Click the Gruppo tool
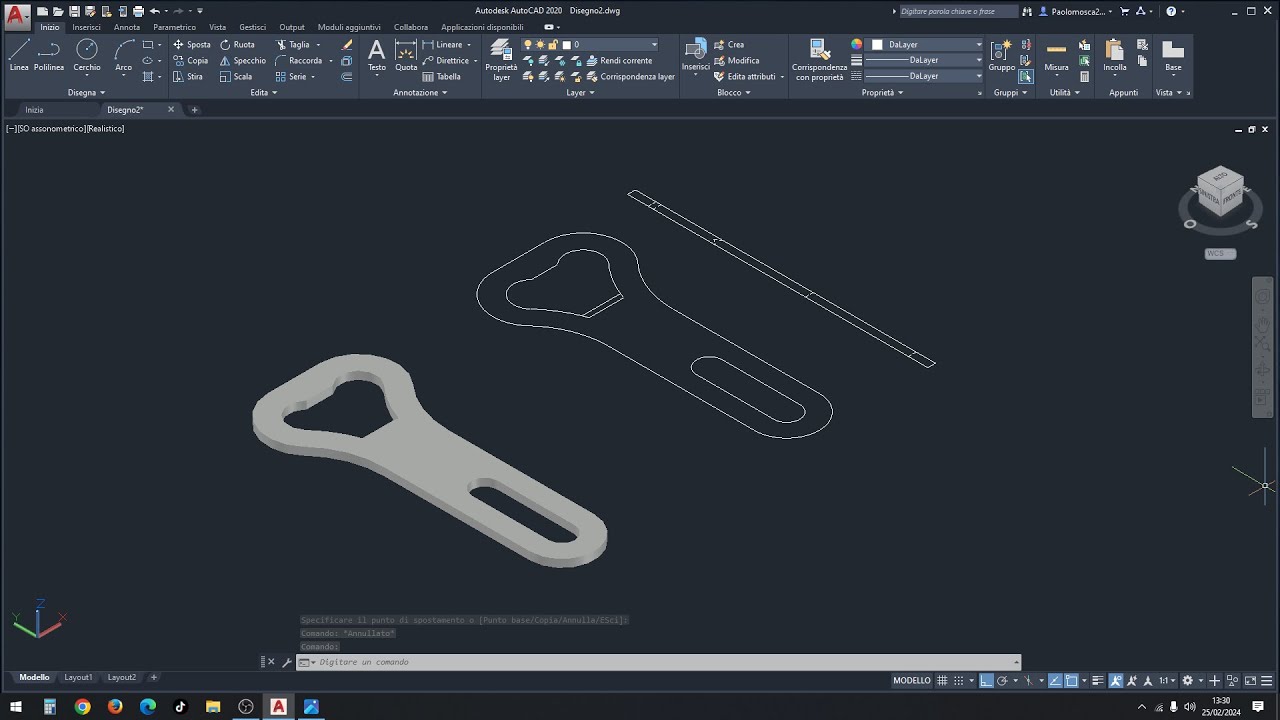The image size is (1280, 720). [1001, 55]
